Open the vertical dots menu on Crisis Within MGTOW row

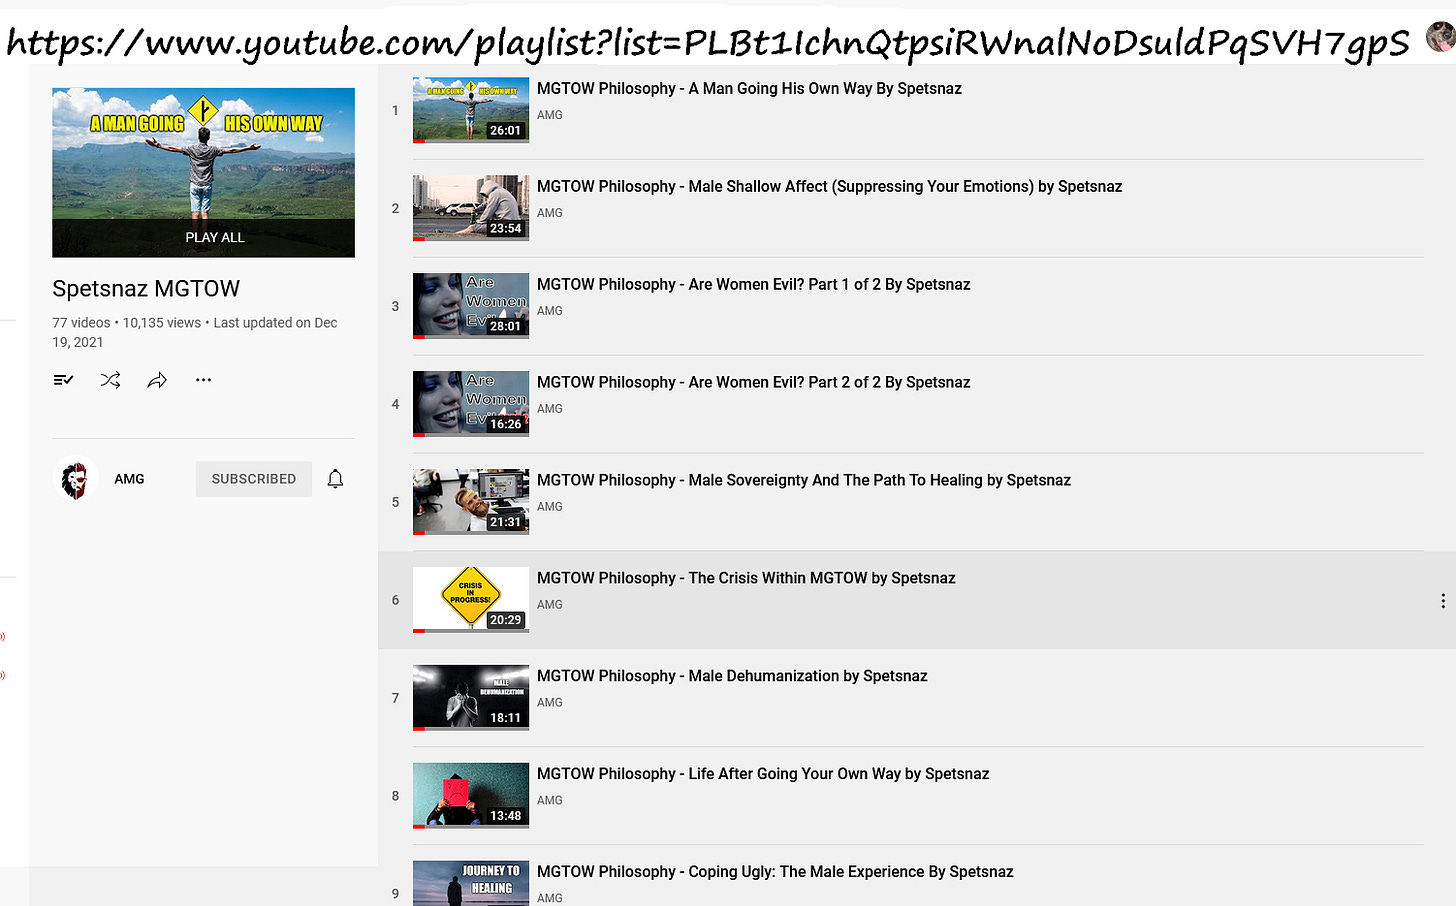click(1442, 601)
